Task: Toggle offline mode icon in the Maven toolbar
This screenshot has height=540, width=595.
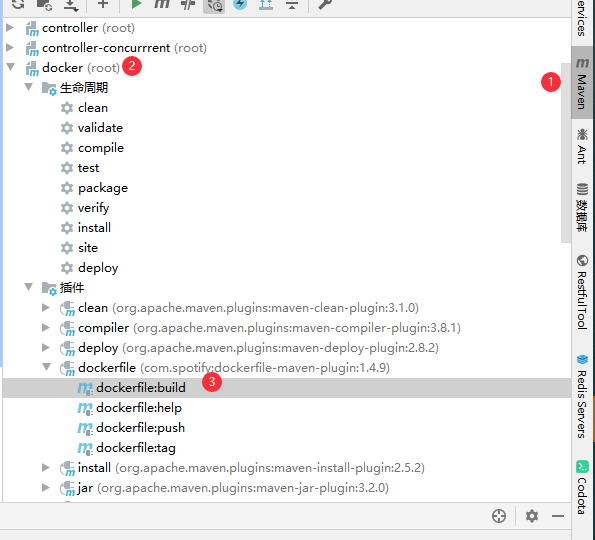Action: pyautogui.click(x=188, y=4)
